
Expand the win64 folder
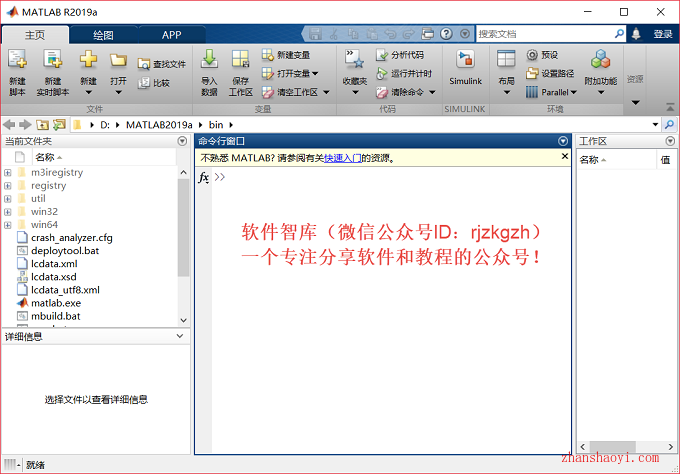(8, 225)
